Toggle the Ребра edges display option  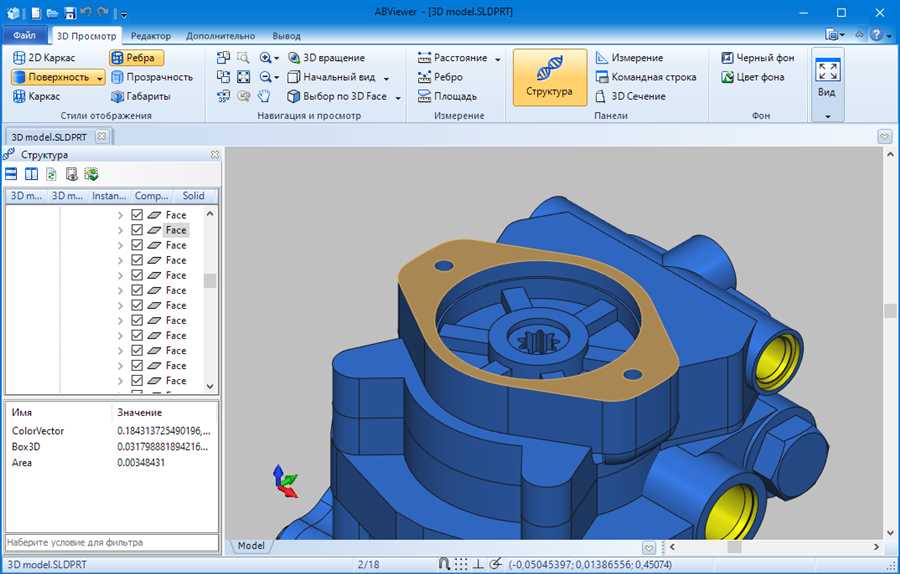pos(136,57)
